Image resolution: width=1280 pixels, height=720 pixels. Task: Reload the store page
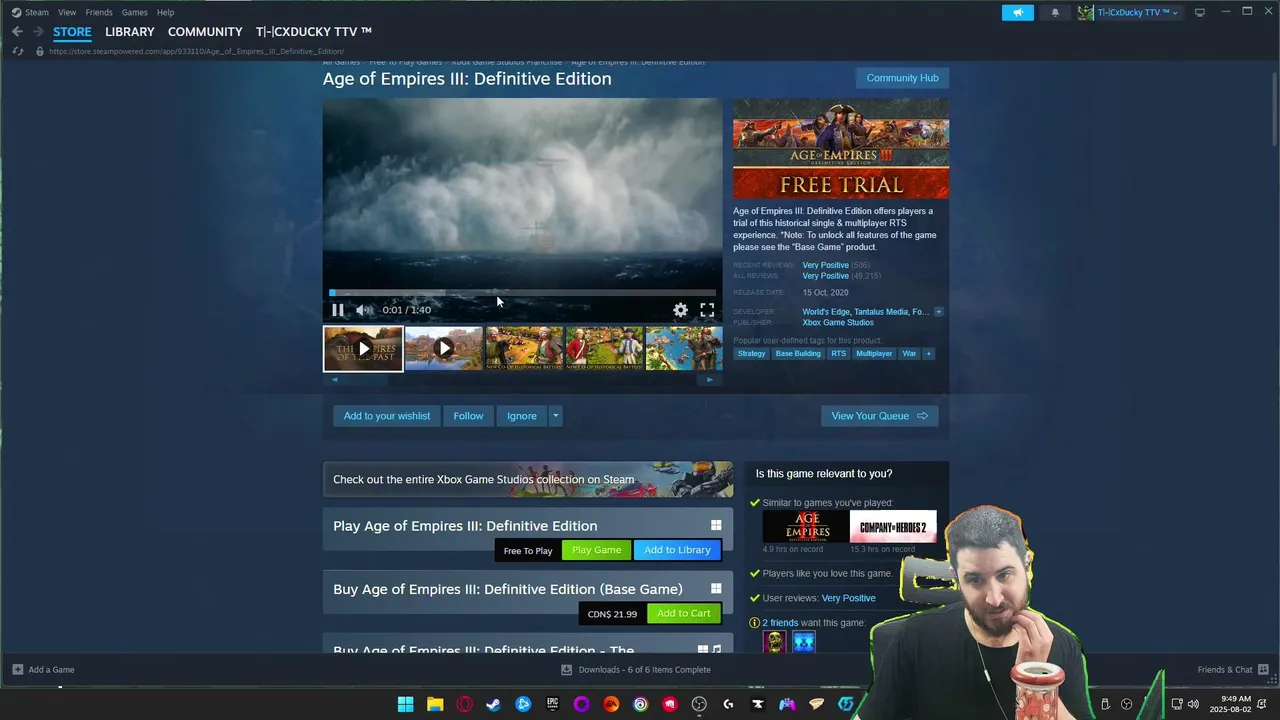[x=17, y=51]
